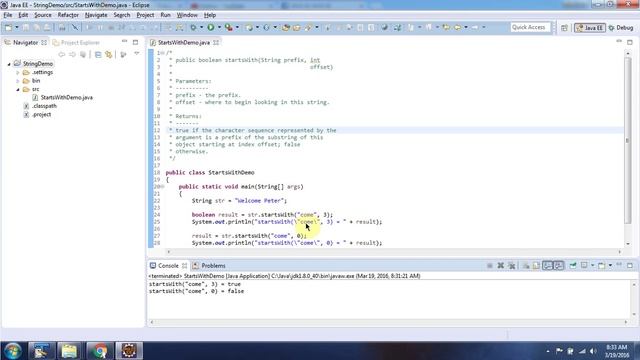Open File Explorer from the taskbar
The width and height of the screenshot is (640, 360).
(69, 351)
